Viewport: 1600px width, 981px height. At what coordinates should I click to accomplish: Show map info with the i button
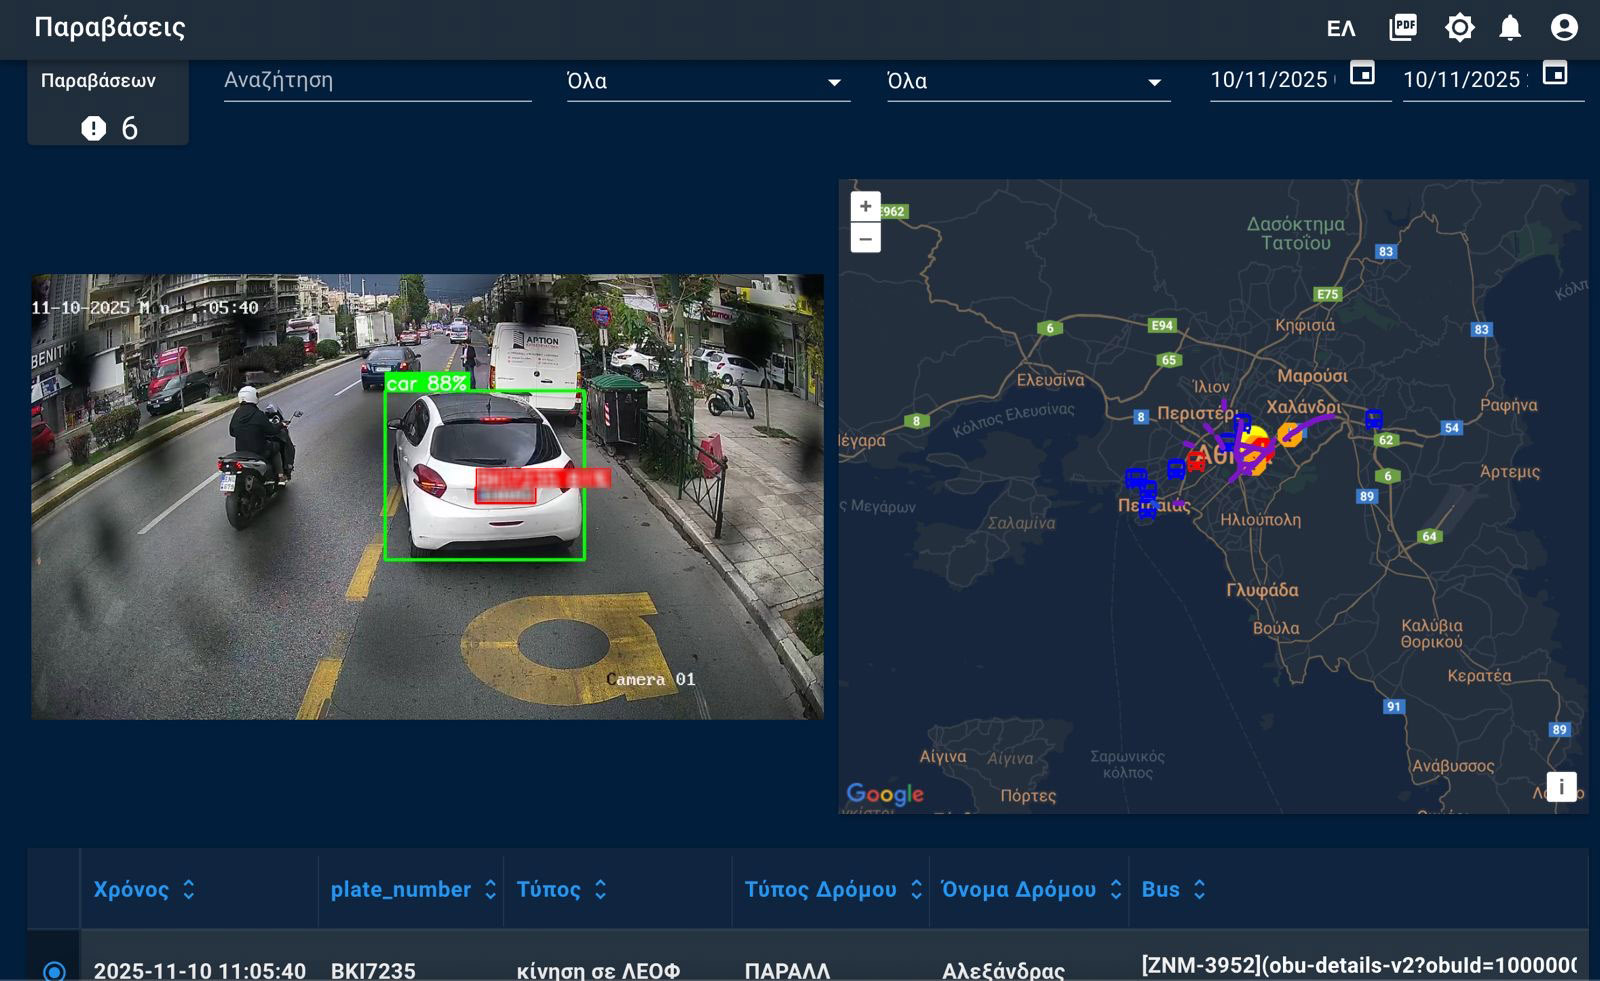[1561, 787]
